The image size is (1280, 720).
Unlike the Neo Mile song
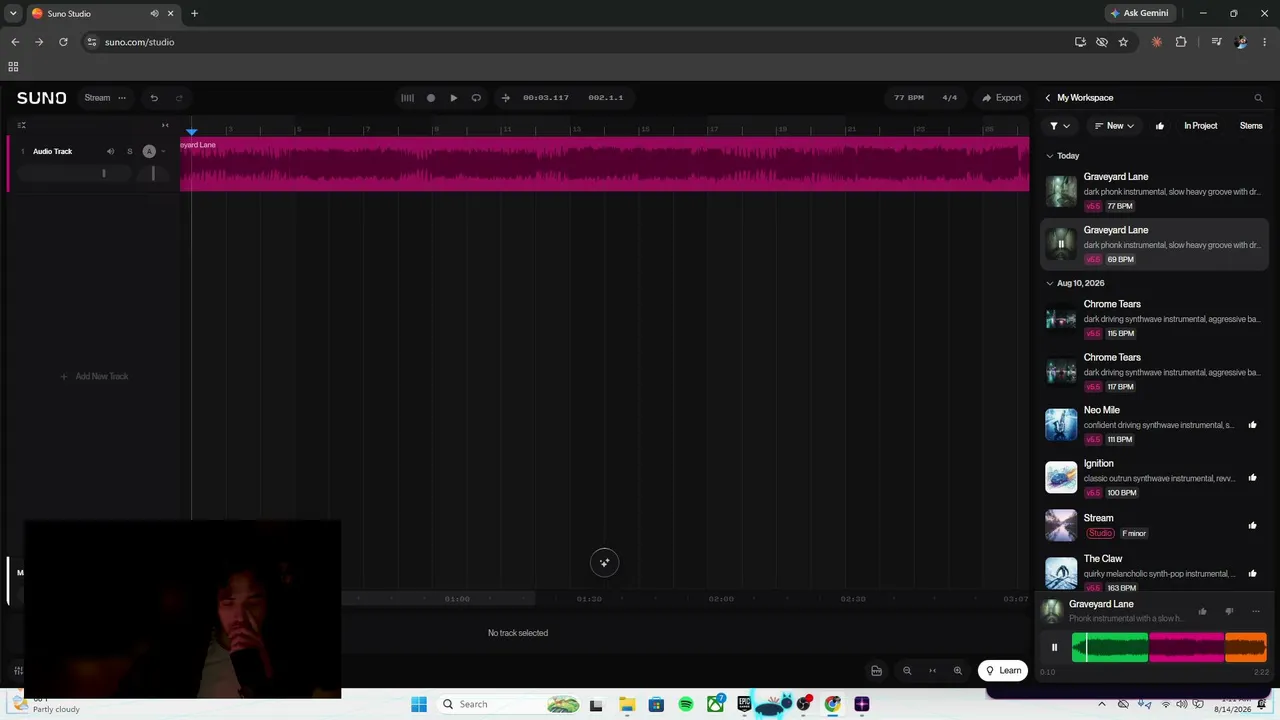click(1253, 425)
